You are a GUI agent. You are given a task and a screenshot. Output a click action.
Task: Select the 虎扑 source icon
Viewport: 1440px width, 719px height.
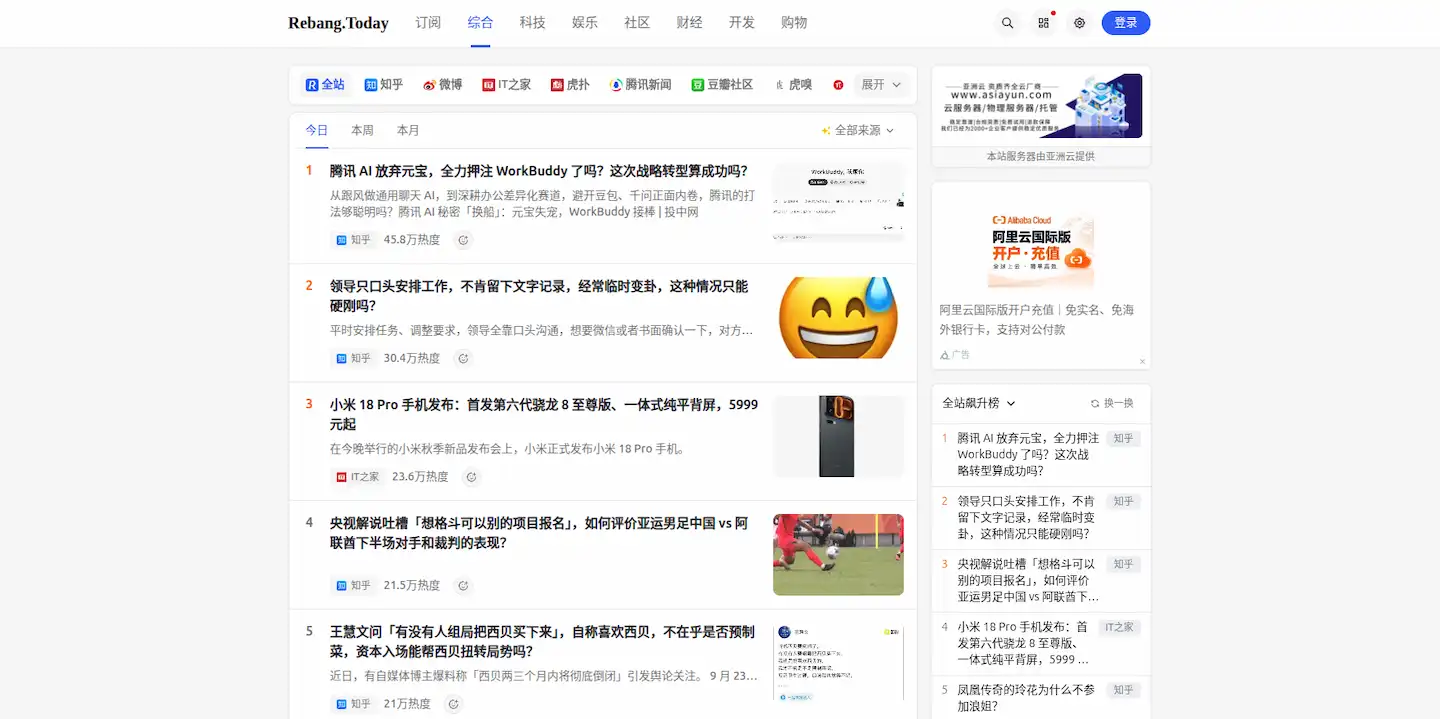click(571, 85)
